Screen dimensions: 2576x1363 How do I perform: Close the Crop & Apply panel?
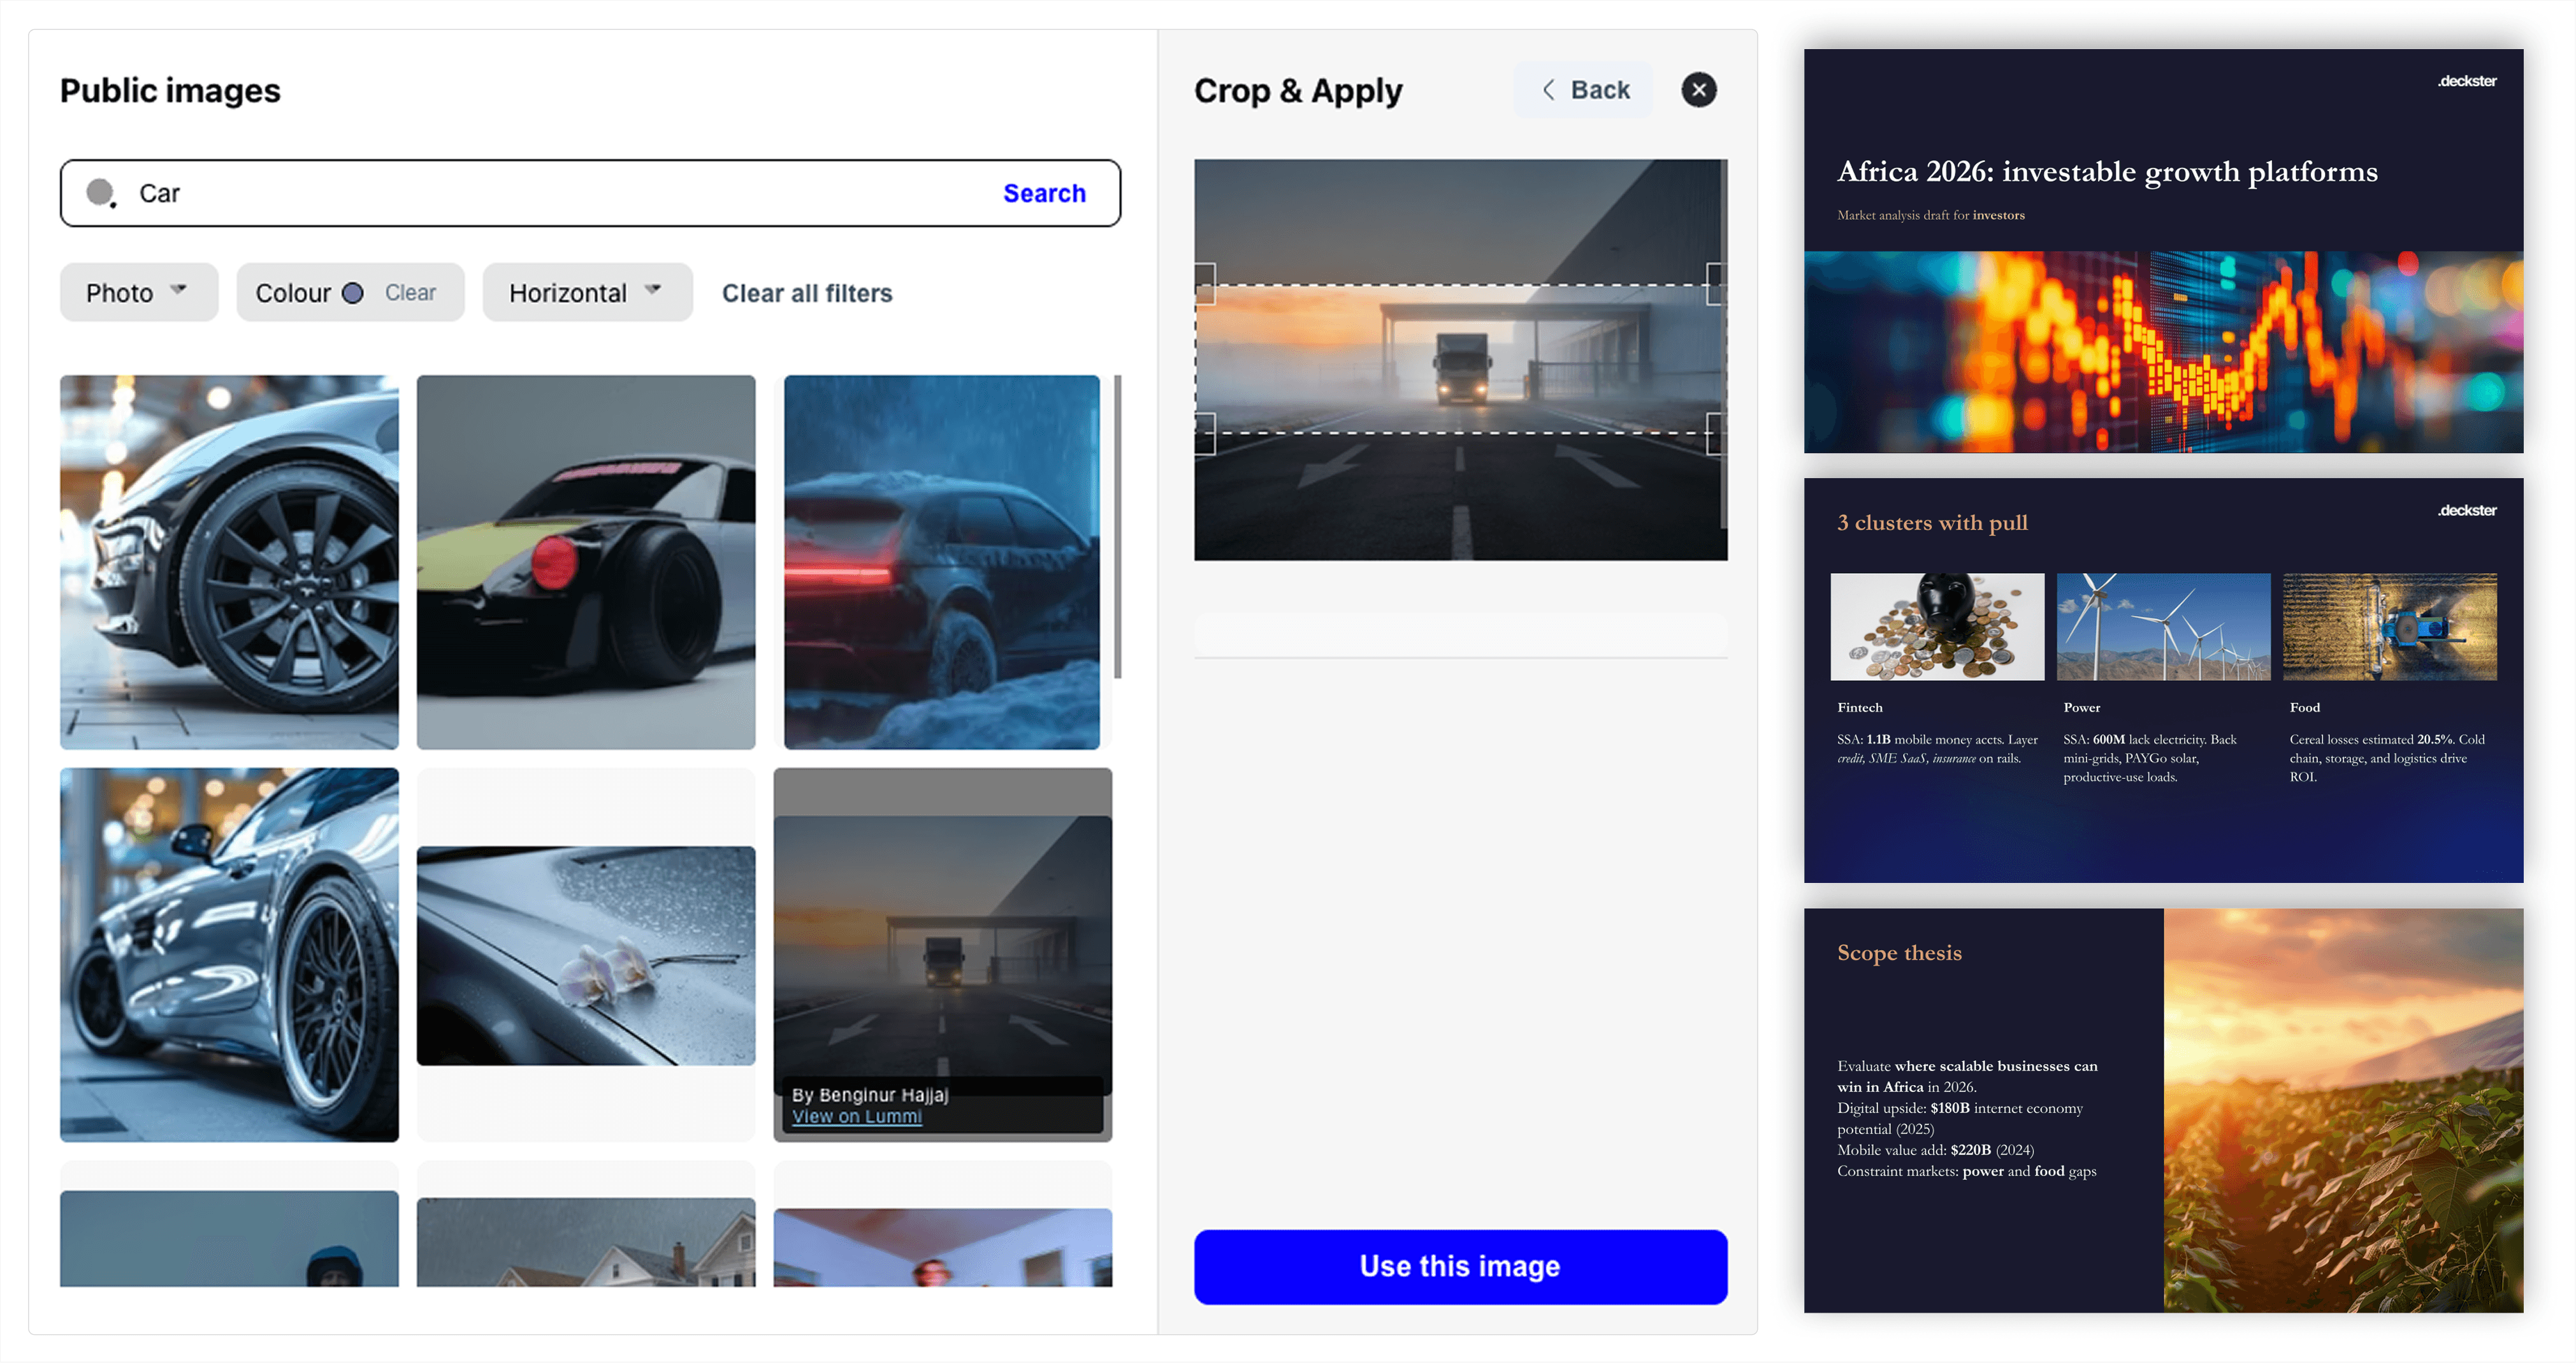1698,90
